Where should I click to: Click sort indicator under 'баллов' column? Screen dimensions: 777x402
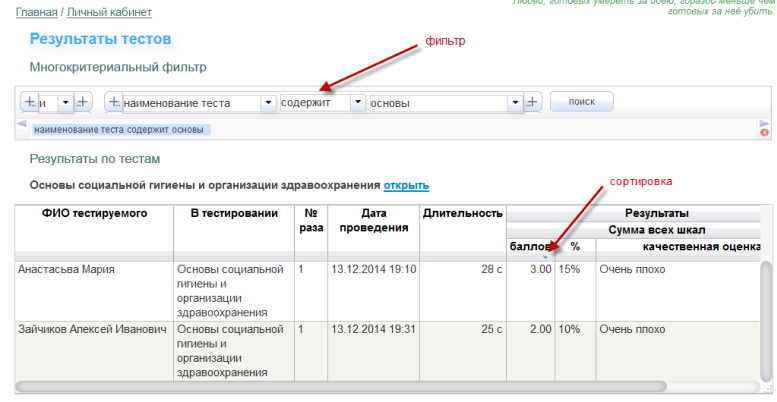click(x=545, y=258)
